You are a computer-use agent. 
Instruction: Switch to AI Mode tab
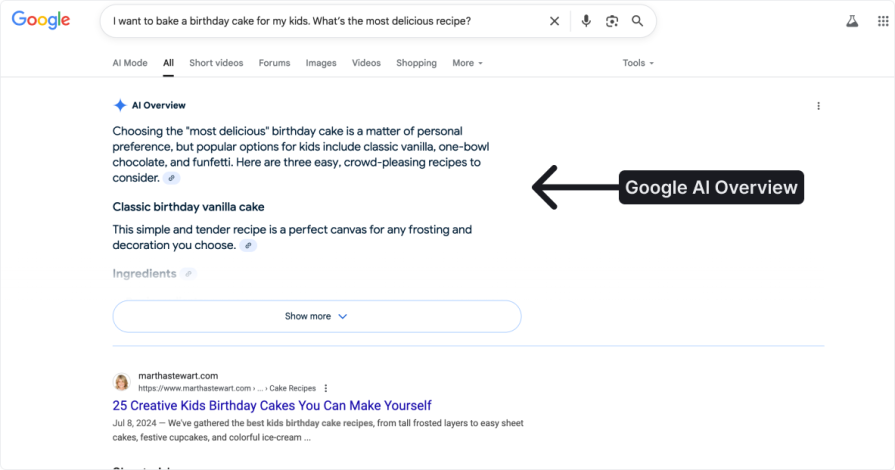130,63
